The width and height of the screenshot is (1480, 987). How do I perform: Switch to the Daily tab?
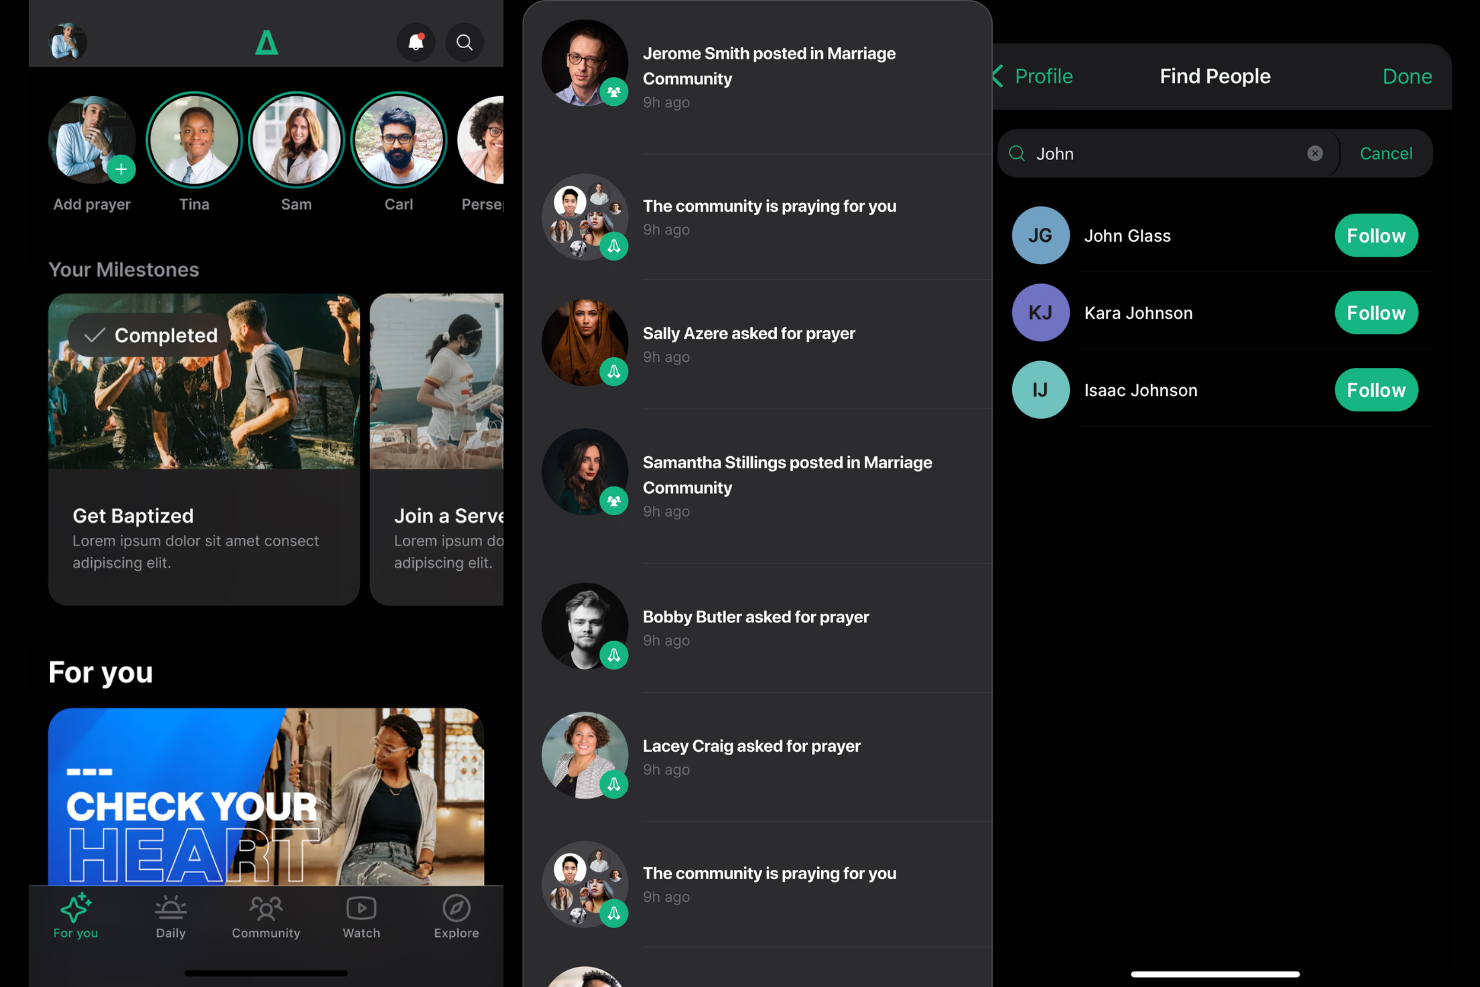171,916
